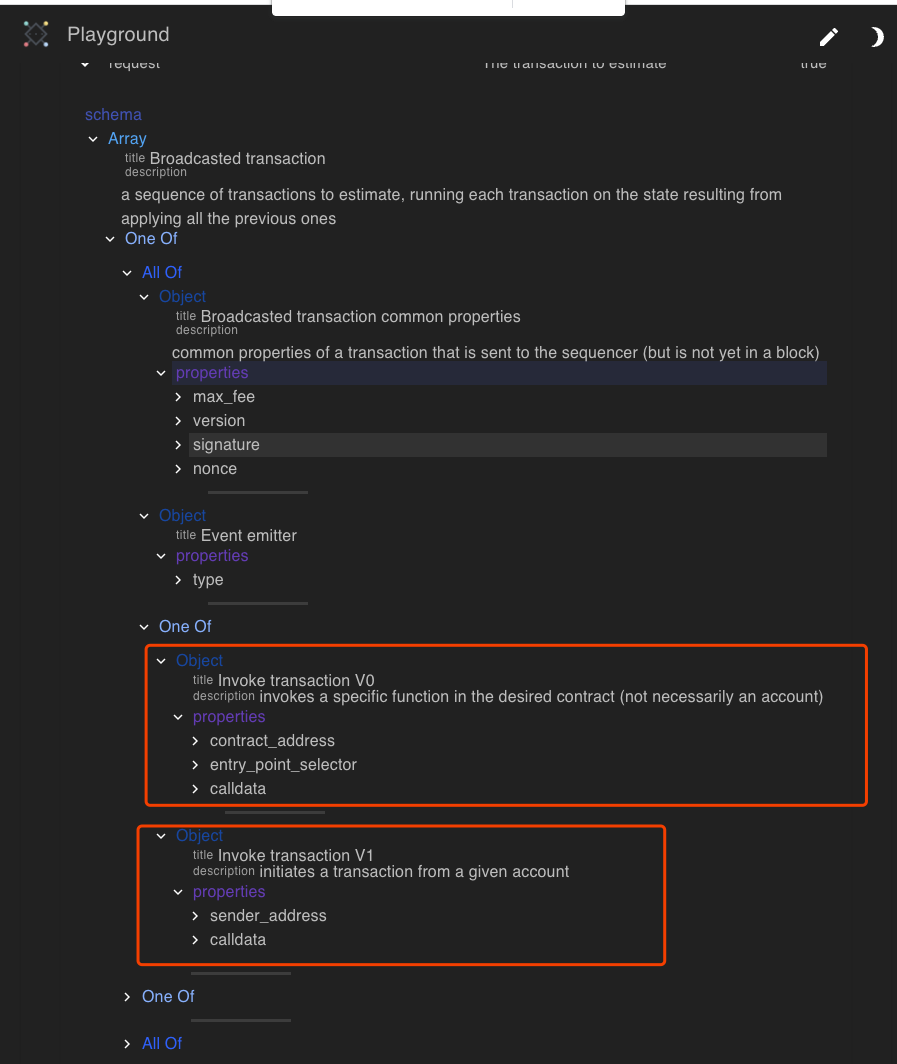Expand the max_fee property
This screenshot has width=897, height=1064.
tap(177, 396)
